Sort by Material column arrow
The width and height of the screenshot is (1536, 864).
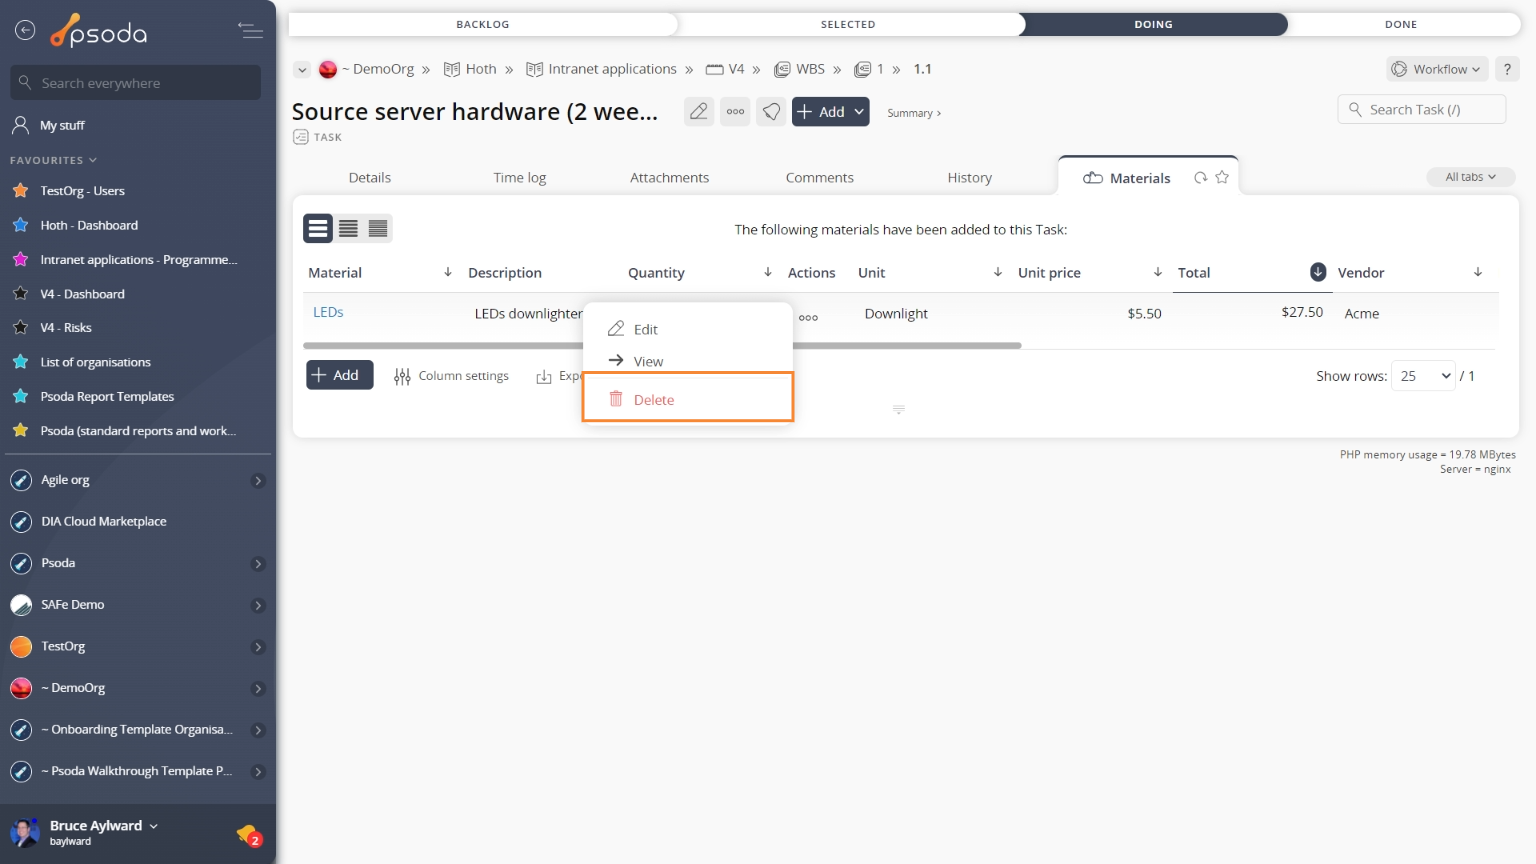click(447, 272)
